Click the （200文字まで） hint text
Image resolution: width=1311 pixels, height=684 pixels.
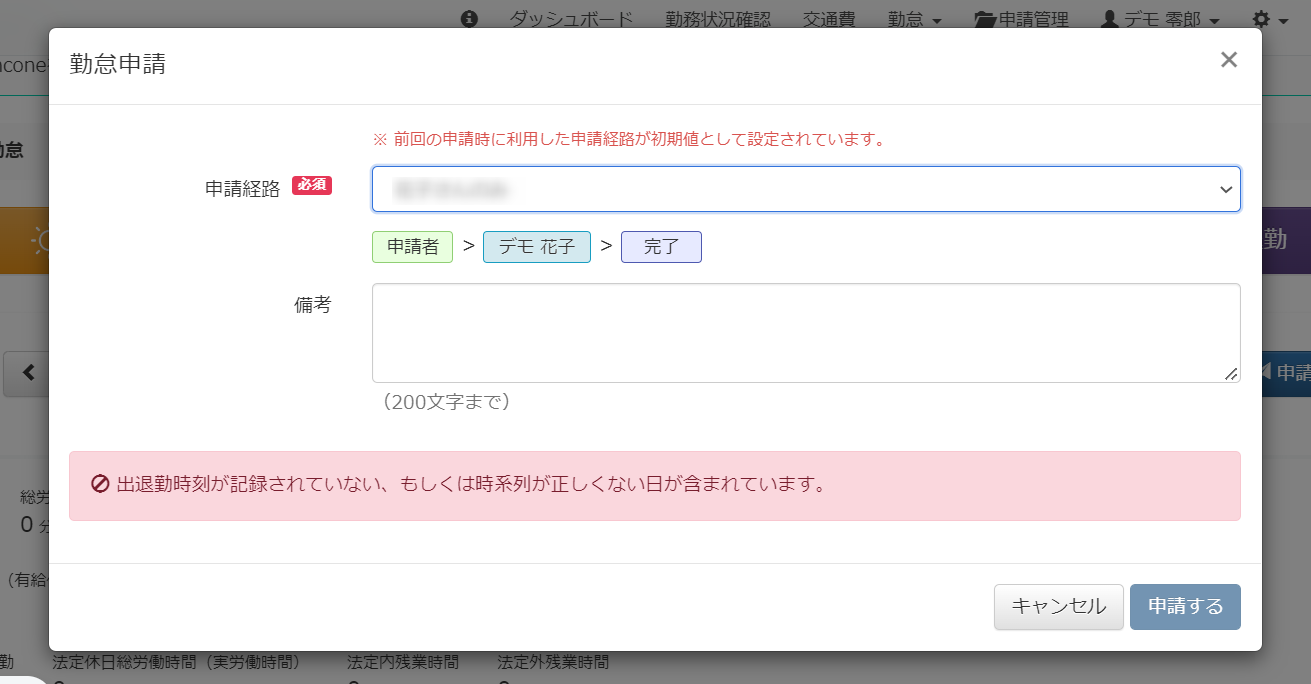tap(446, 402)
